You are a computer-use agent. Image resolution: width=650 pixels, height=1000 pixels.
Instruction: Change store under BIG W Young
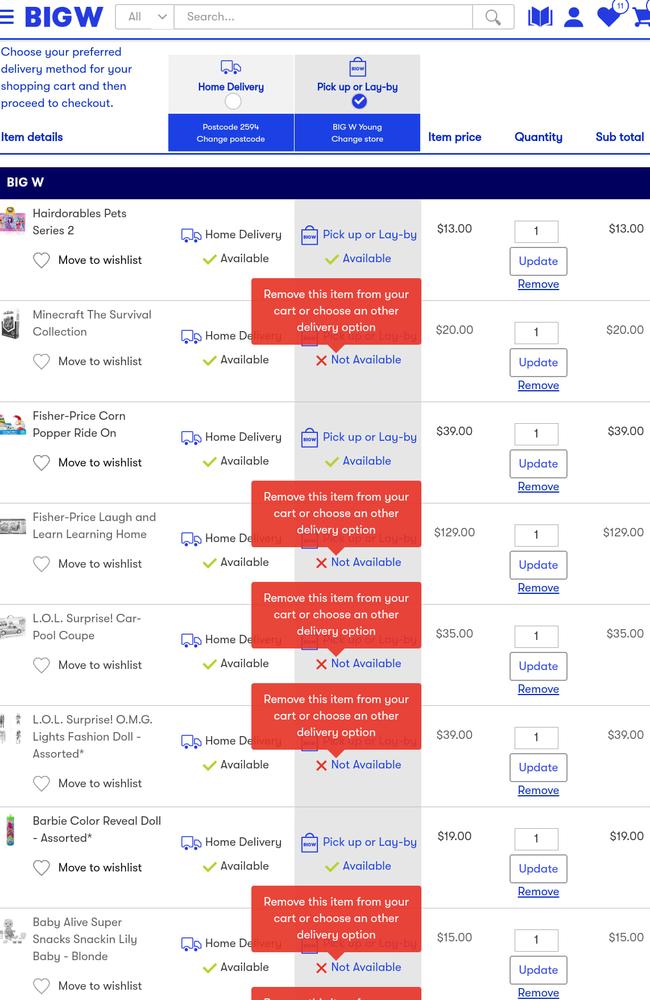click(357, 139)
